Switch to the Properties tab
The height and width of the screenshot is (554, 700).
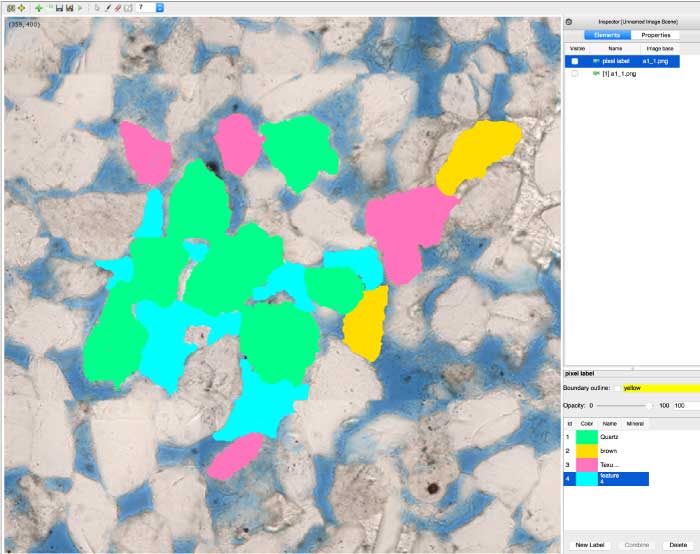[655, 35]
